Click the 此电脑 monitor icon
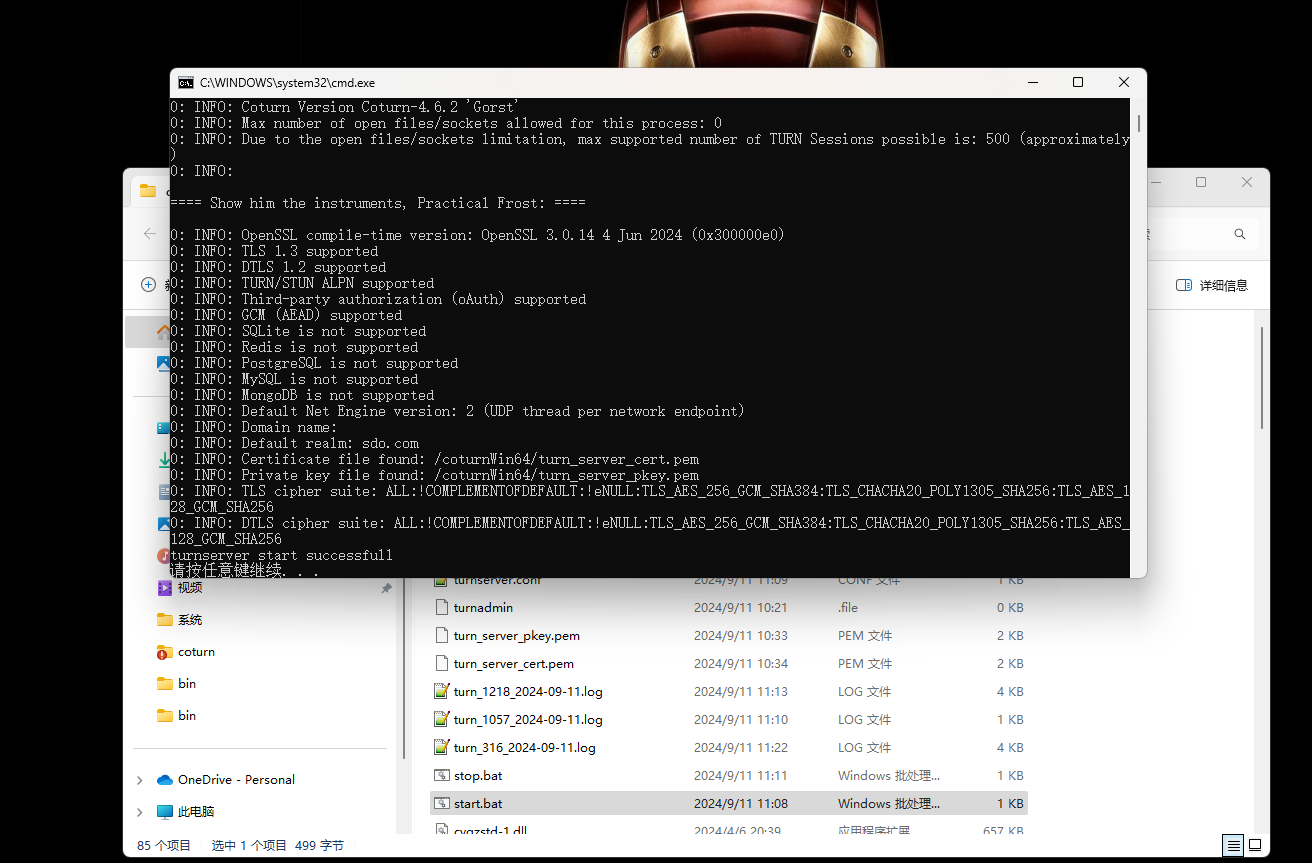 pos(165,812)
